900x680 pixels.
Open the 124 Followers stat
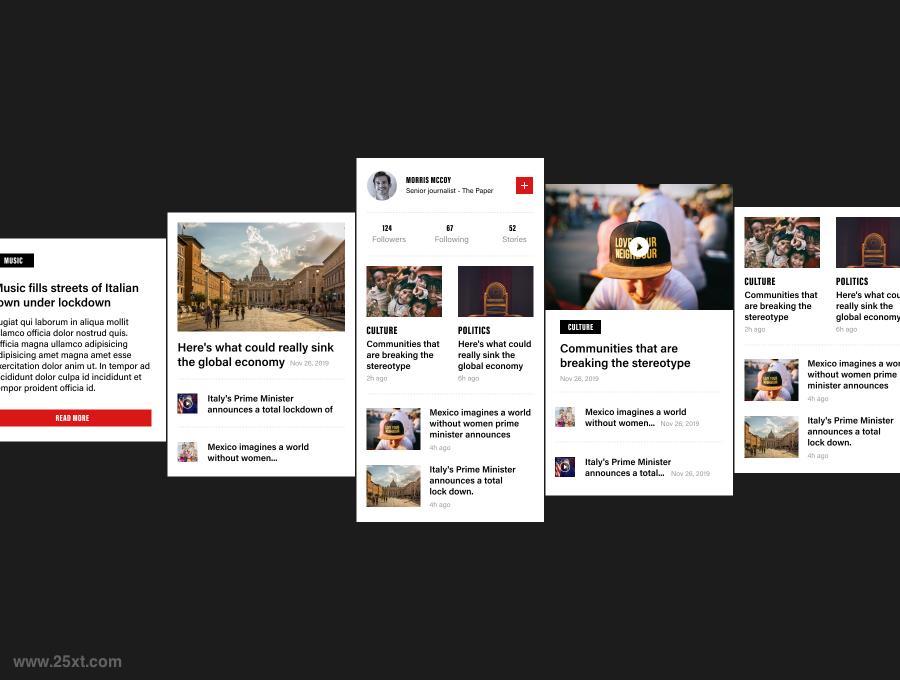(x=389, y=234)
